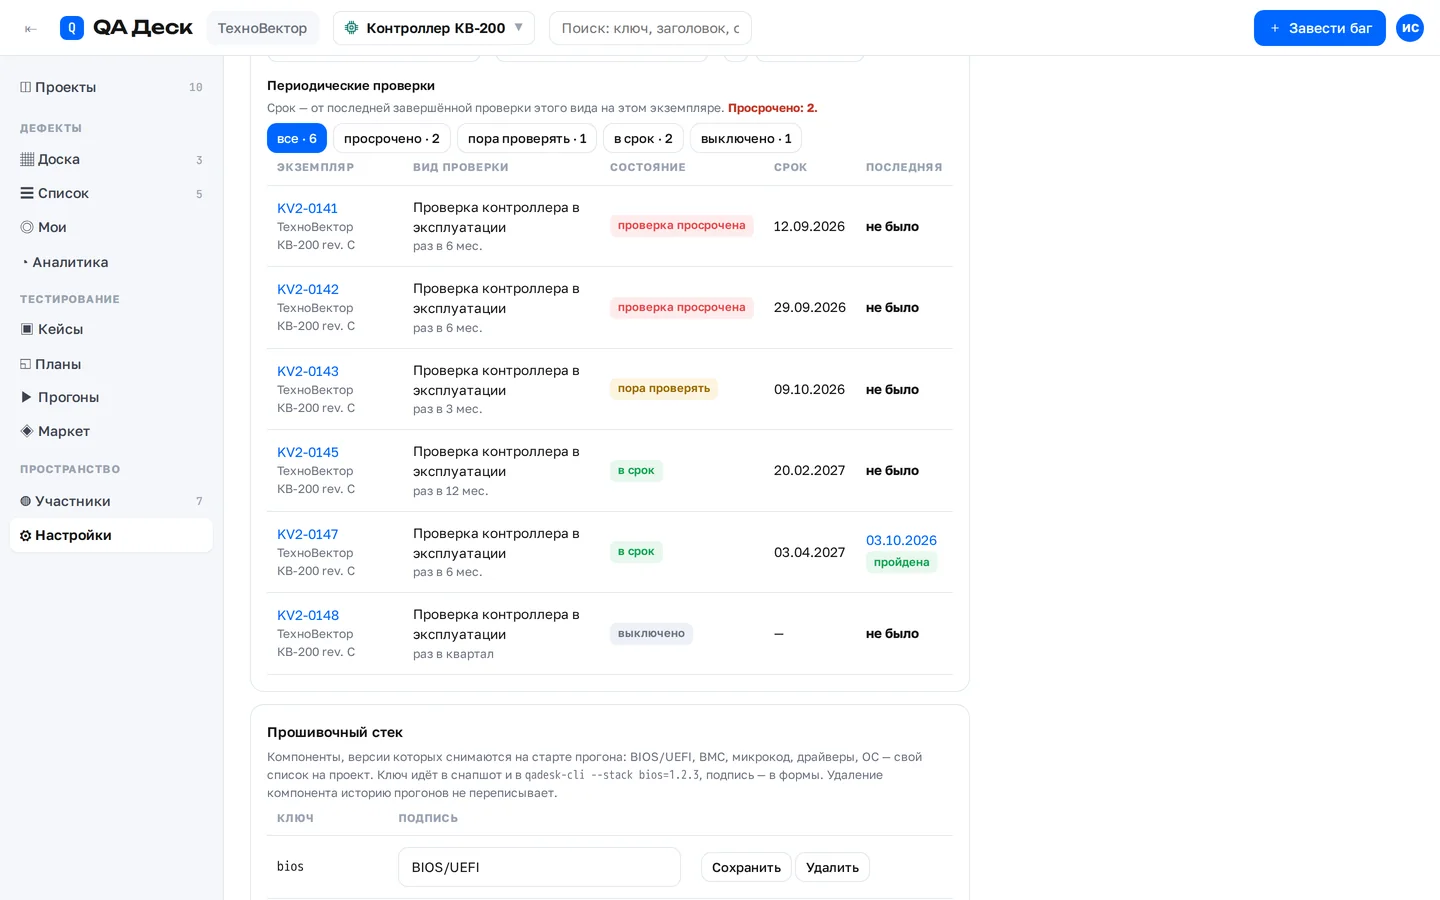Open instance KV2-0141 link
1440x900 pixels.
(307, 208)
